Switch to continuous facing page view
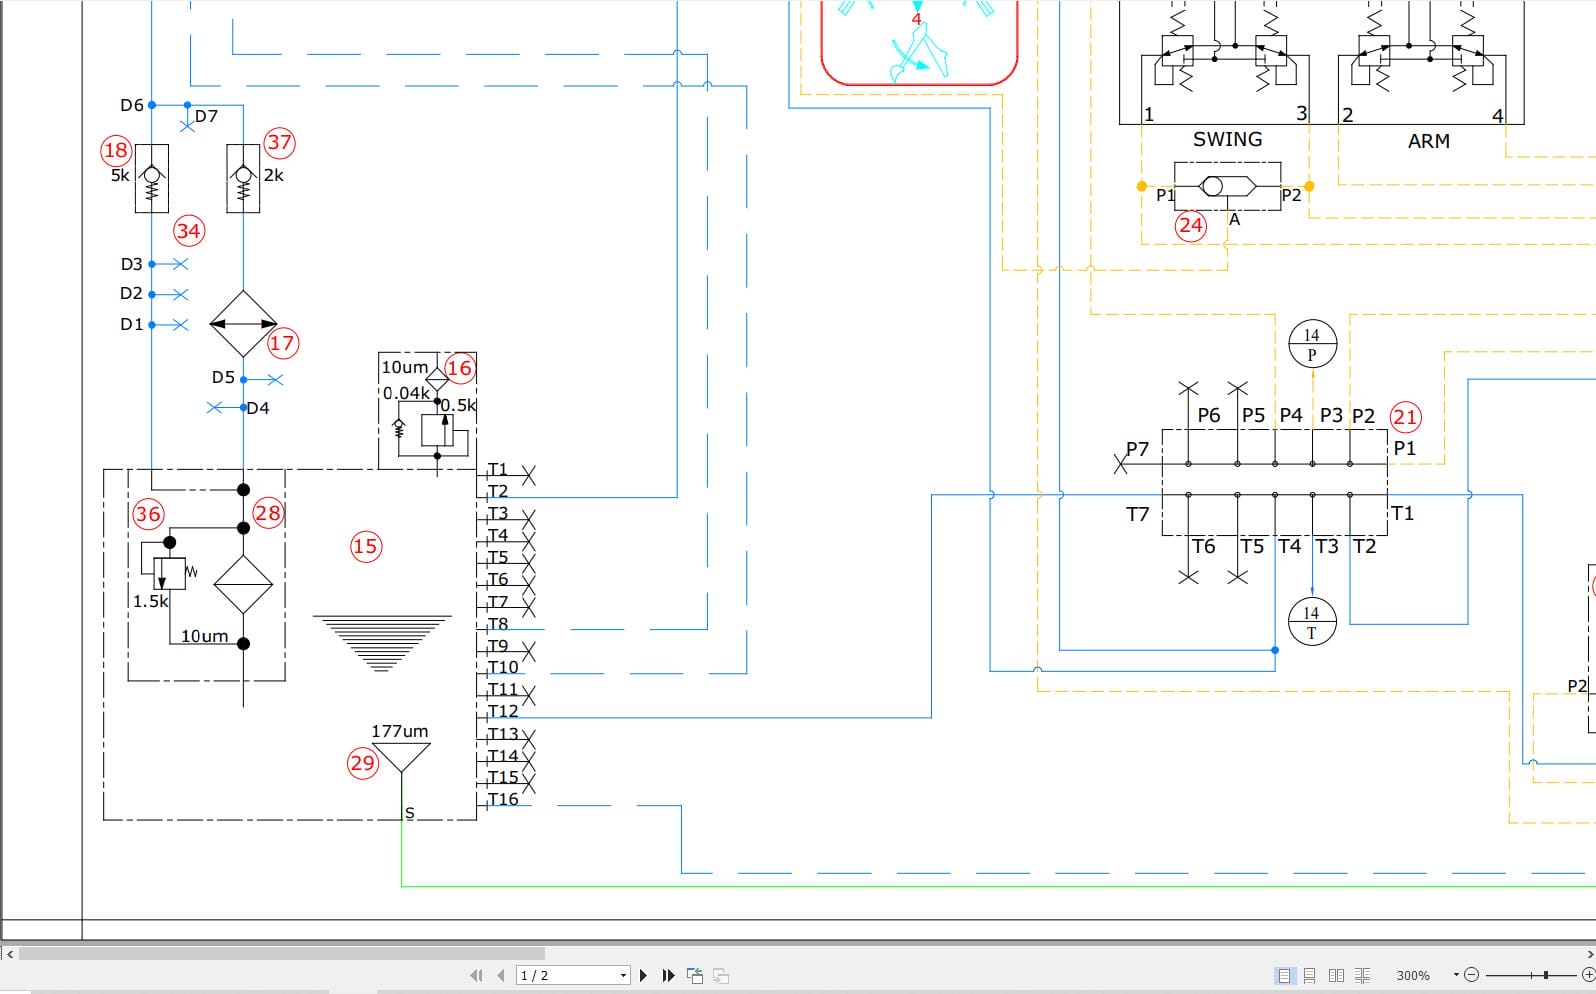Image resolution: width=1596 pixels, height=994 pixels. pos(1363,975)
